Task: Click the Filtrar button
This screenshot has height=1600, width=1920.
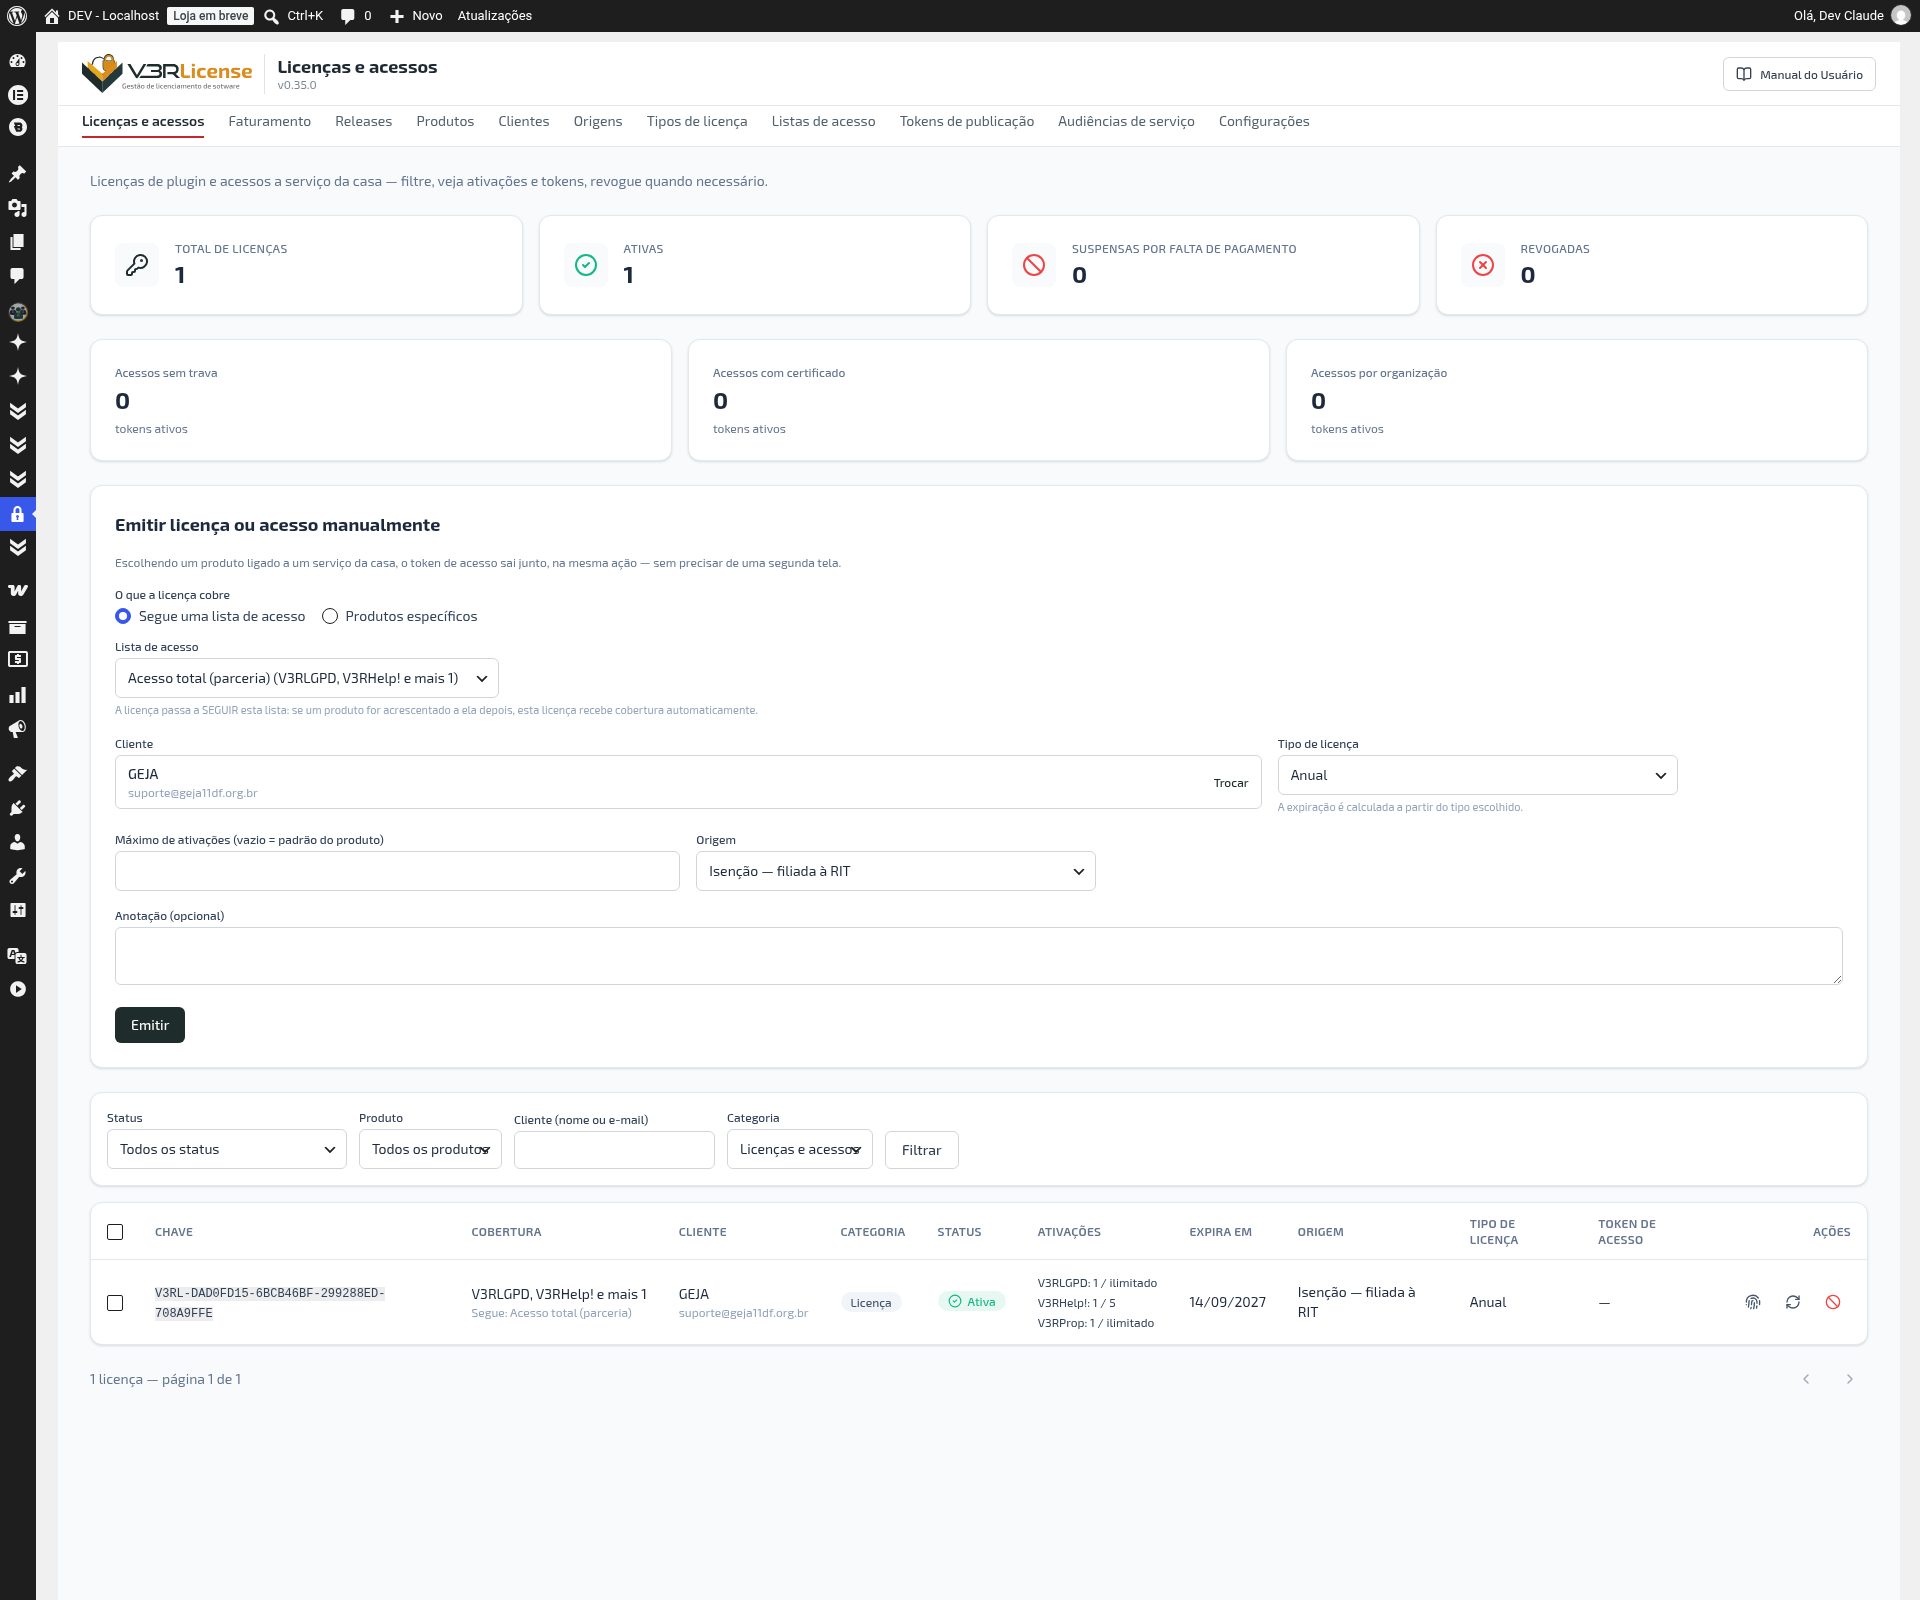Action: click(x=921, y=1150)
